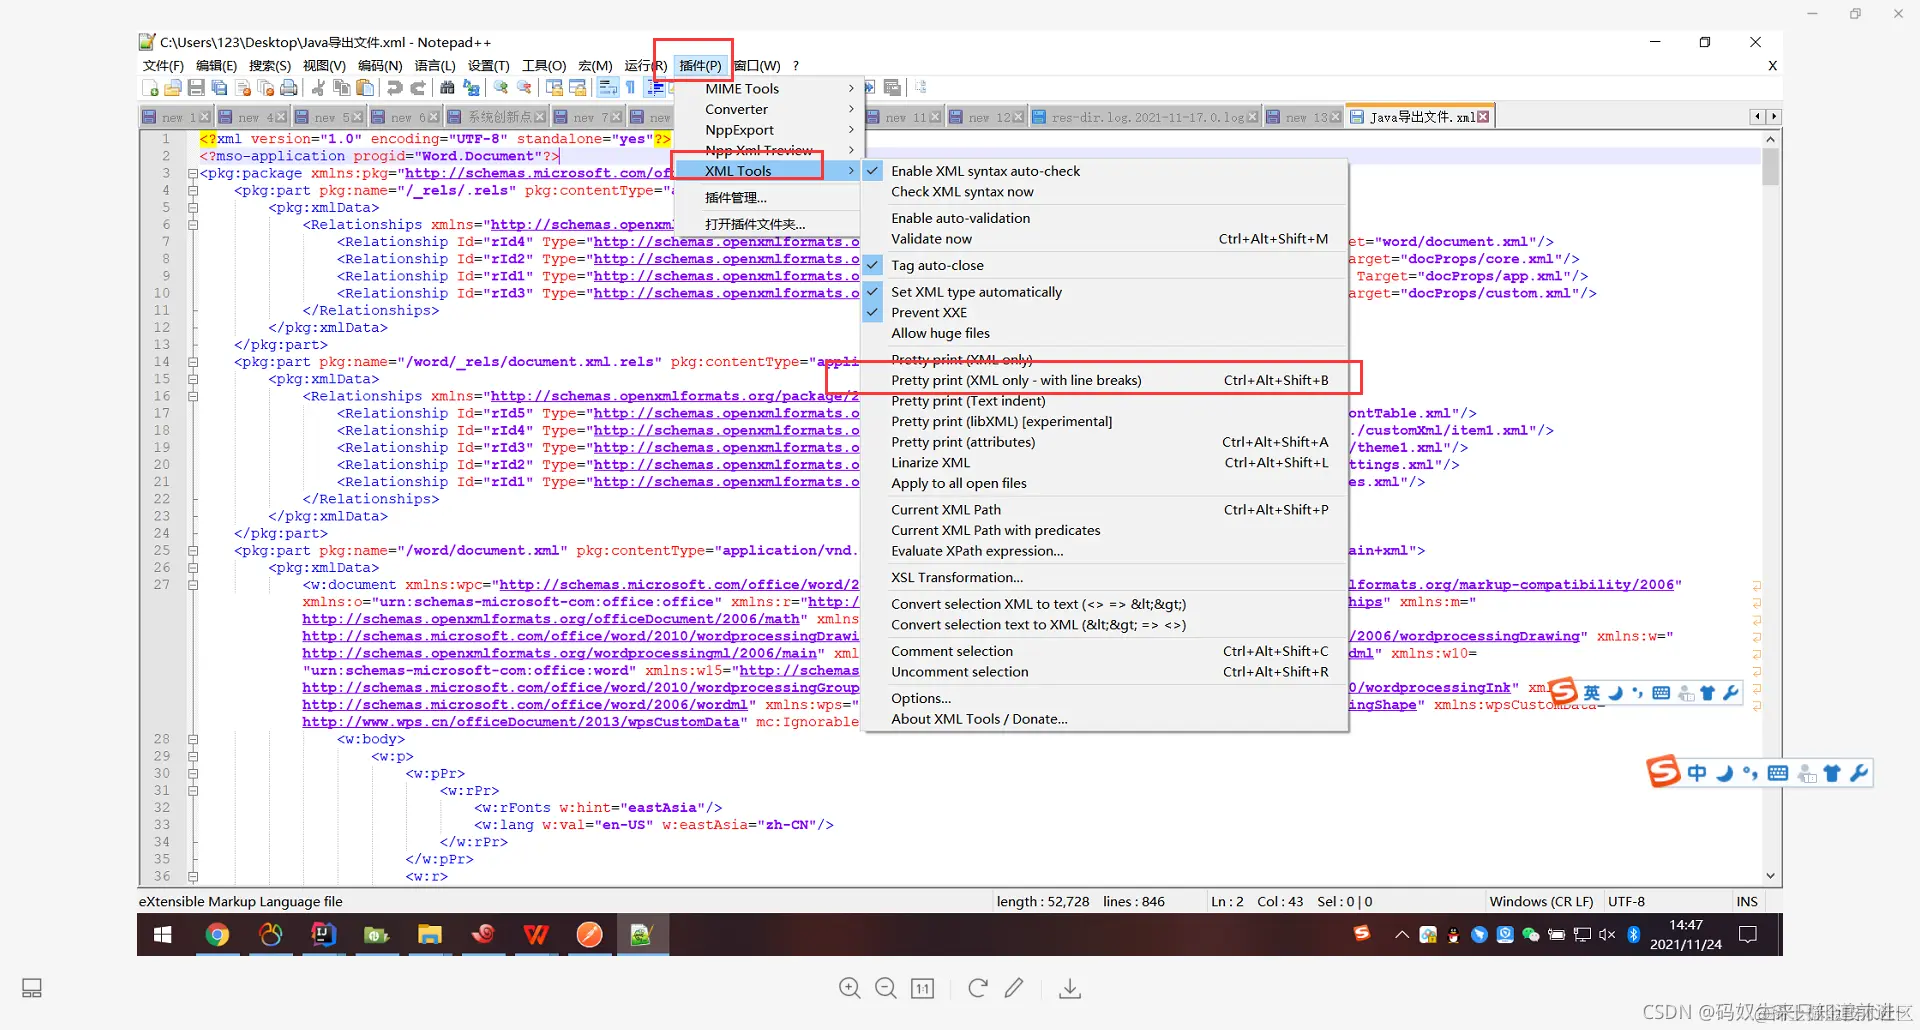Image resolution: width=1920 pixels, height=1030 pixels.
Task: Click Validate now in XML Tools
Action: pyautogui.click(x=1105, y=239)
